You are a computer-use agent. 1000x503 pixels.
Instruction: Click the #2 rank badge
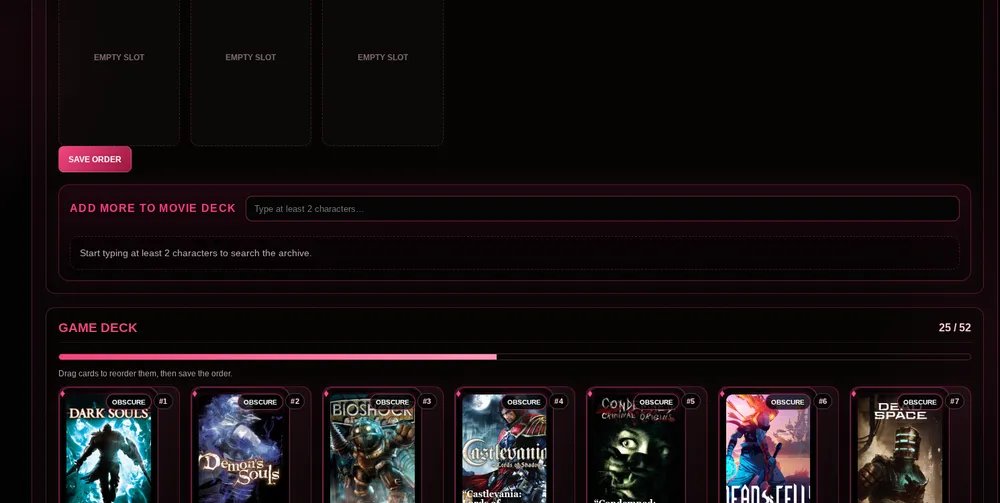coord(295,402)
